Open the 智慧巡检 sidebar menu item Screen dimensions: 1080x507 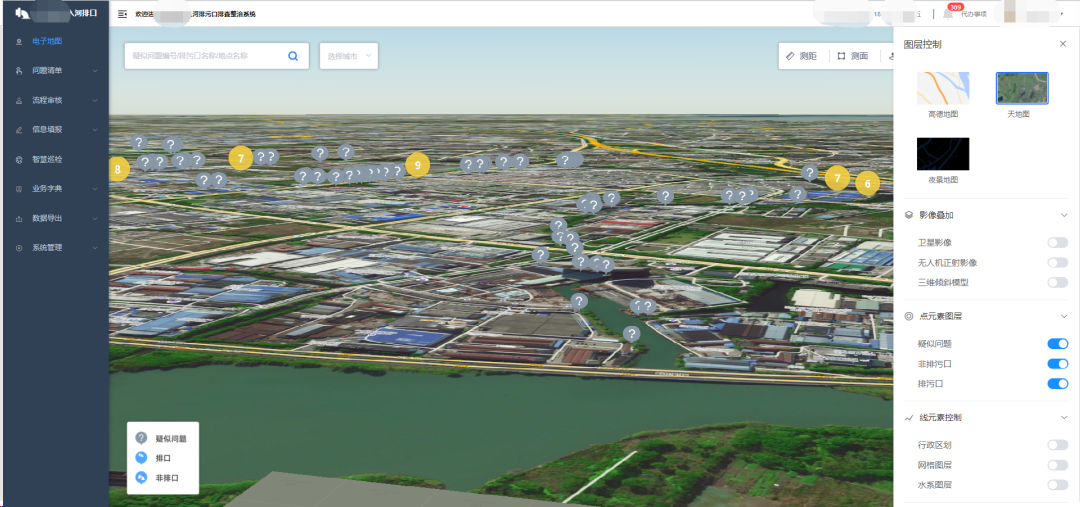point(54,159)
